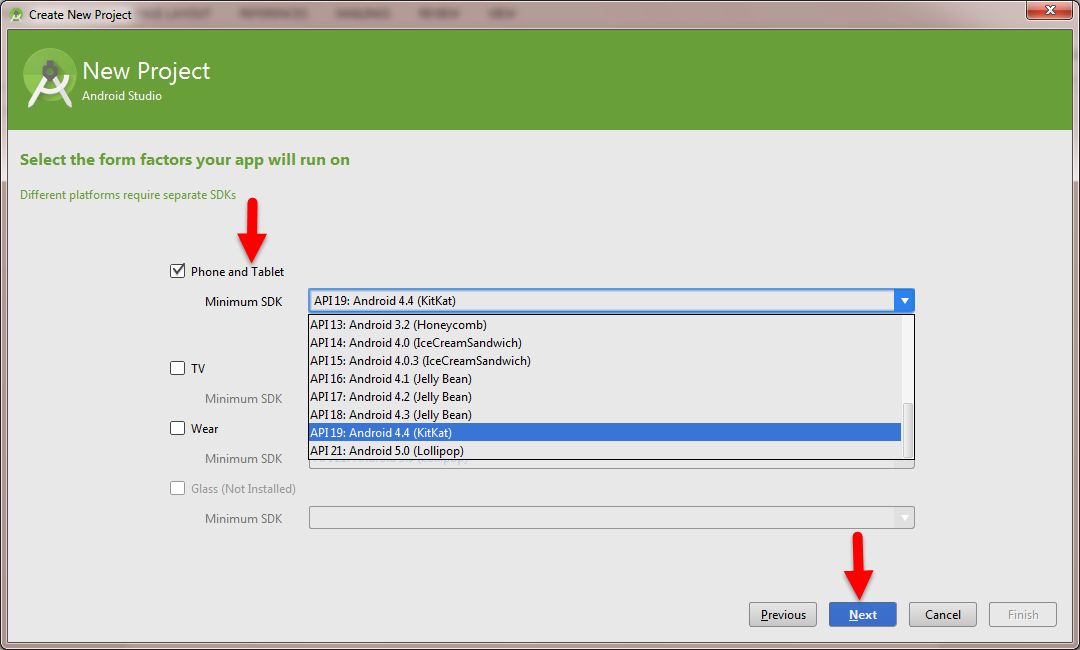This screenshot has height=650, width=1080.
Task: Select API 13: Android 3.2 (Honeycomb)
Action: pos(605,325)
